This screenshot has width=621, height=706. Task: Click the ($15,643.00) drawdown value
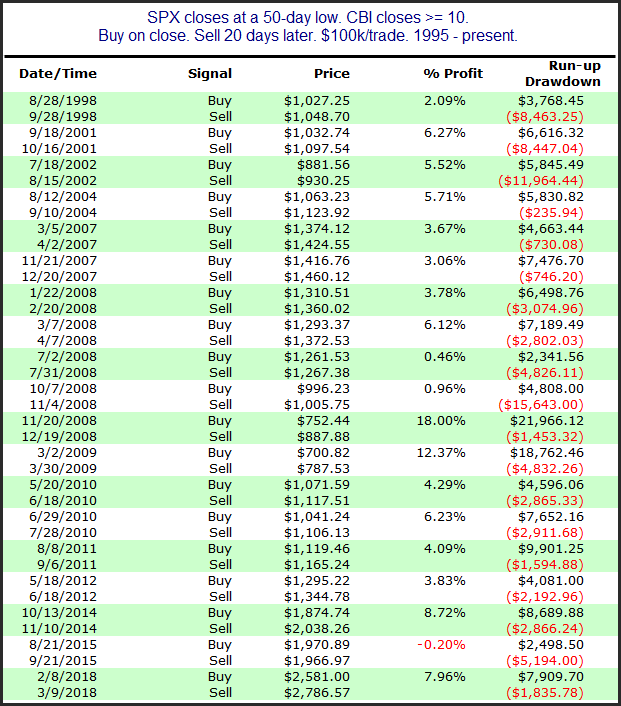(x=541, y=404)
